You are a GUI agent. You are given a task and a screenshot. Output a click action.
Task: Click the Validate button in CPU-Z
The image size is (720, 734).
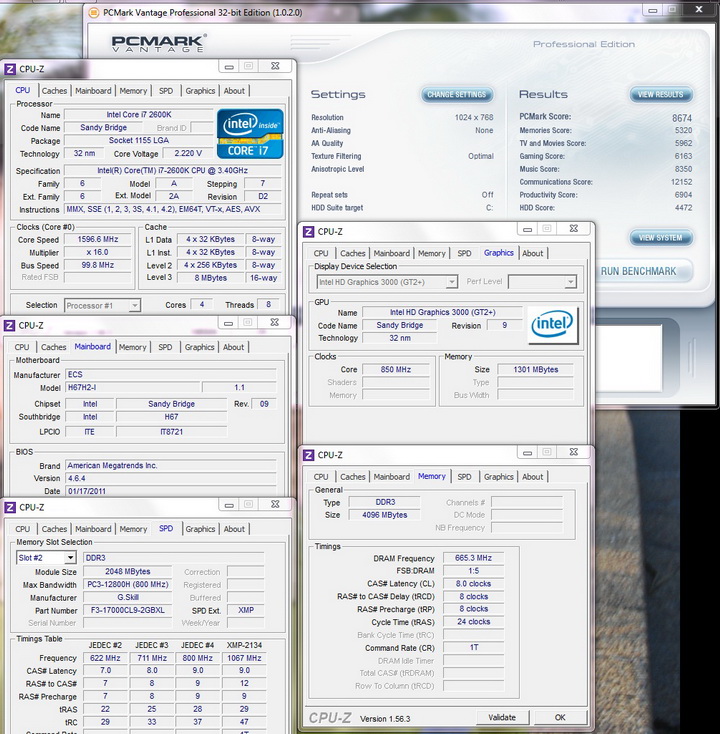(502, 717)
